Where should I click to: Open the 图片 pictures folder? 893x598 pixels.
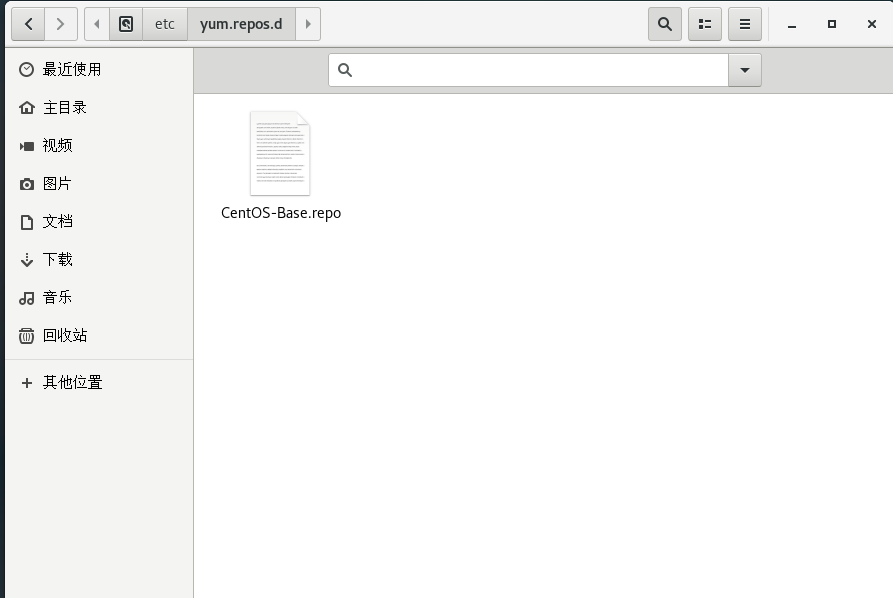click(x=99, y=183)
